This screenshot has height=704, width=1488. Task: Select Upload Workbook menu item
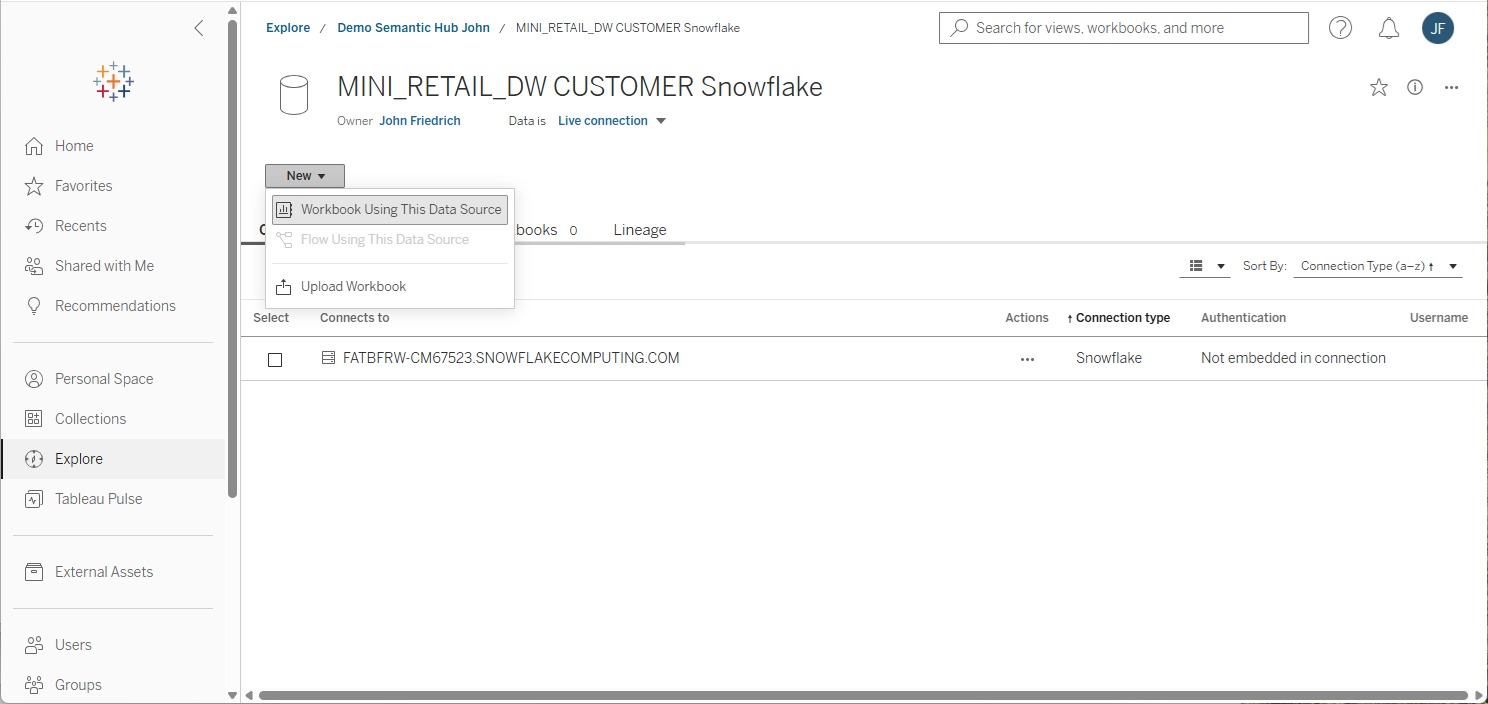tap(353, 287)
